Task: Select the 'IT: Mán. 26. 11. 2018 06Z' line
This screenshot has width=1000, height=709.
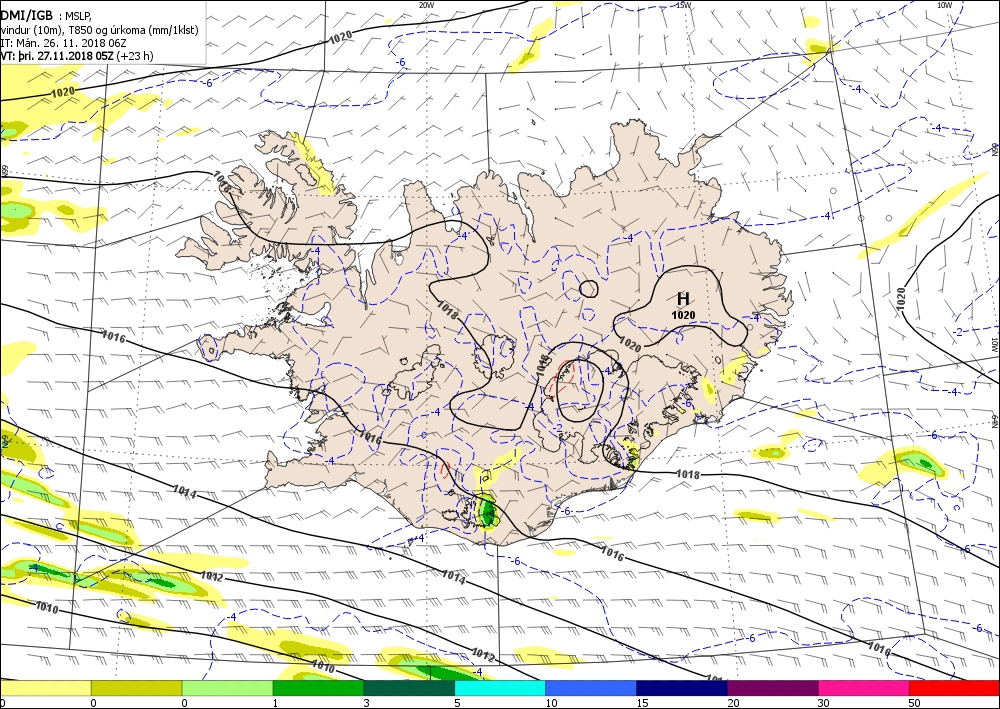Action: (63, 43)
